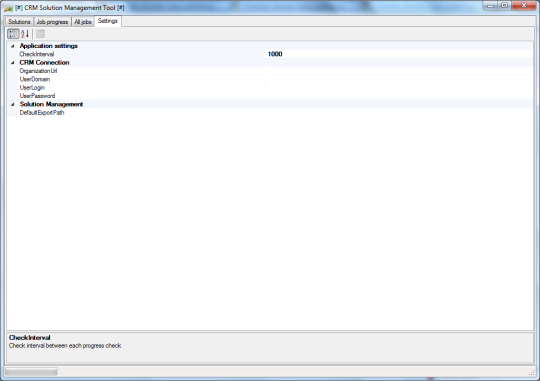Click the Alphabetical sort icon

coord(25,34)
